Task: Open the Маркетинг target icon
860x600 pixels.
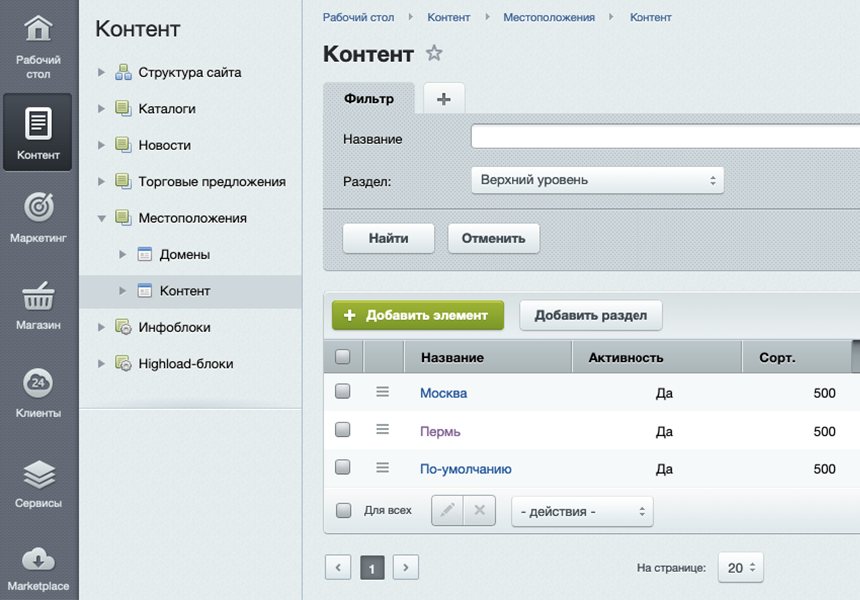Action: pyautogui.click(x=38, y=207)
